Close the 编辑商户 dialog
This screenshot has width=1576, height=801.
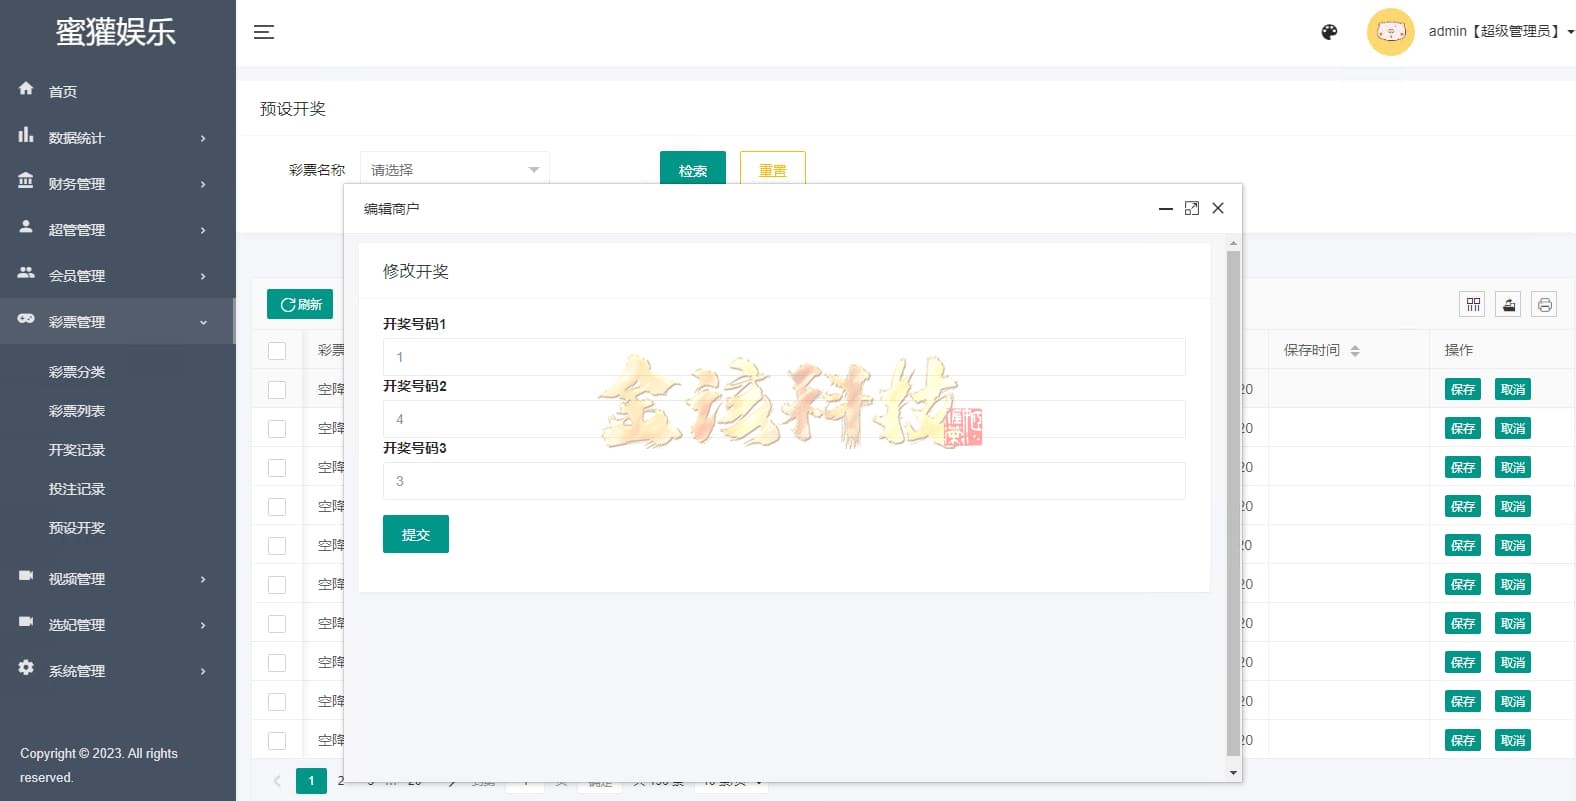point(1218,208)
